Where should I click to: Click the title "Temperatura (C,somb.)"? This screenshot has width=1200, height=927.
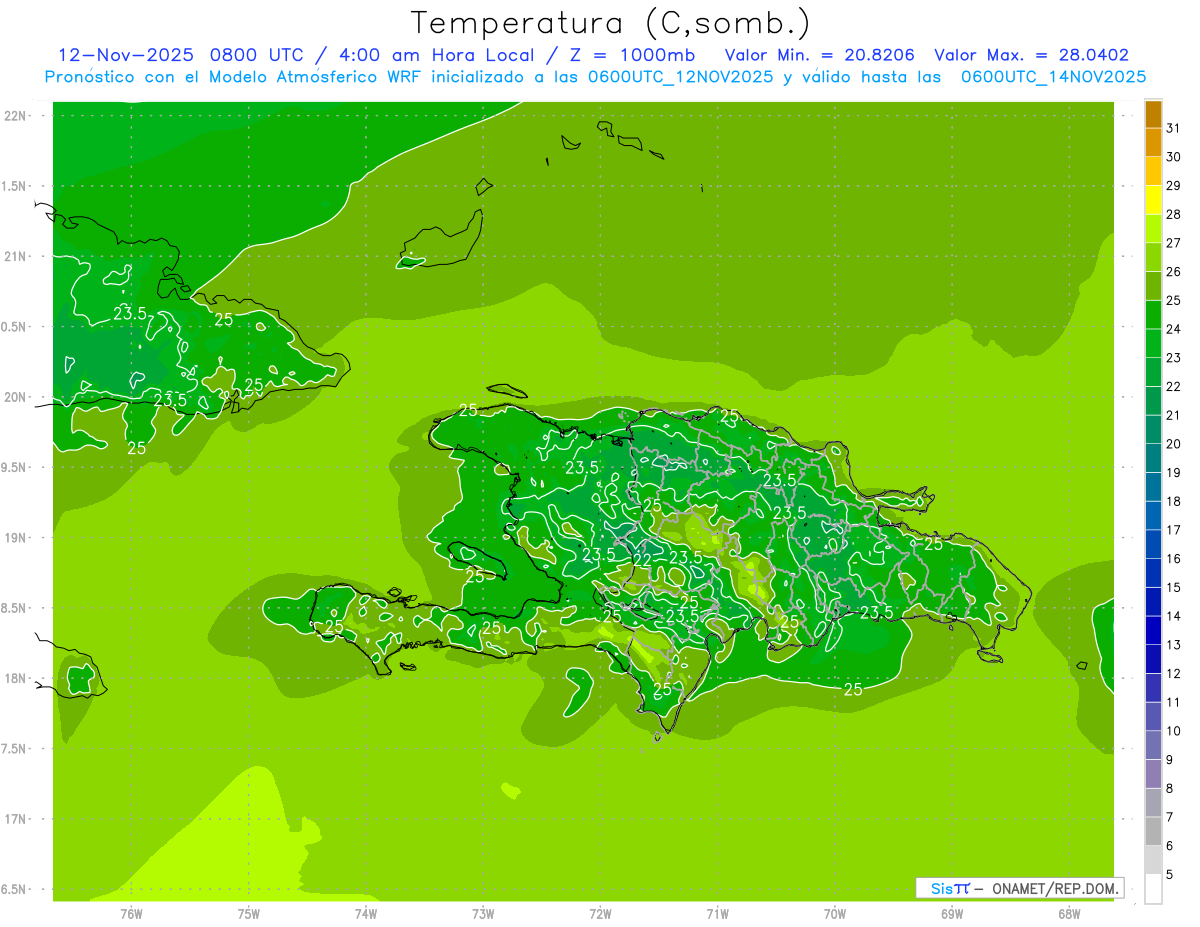(611, 23)
